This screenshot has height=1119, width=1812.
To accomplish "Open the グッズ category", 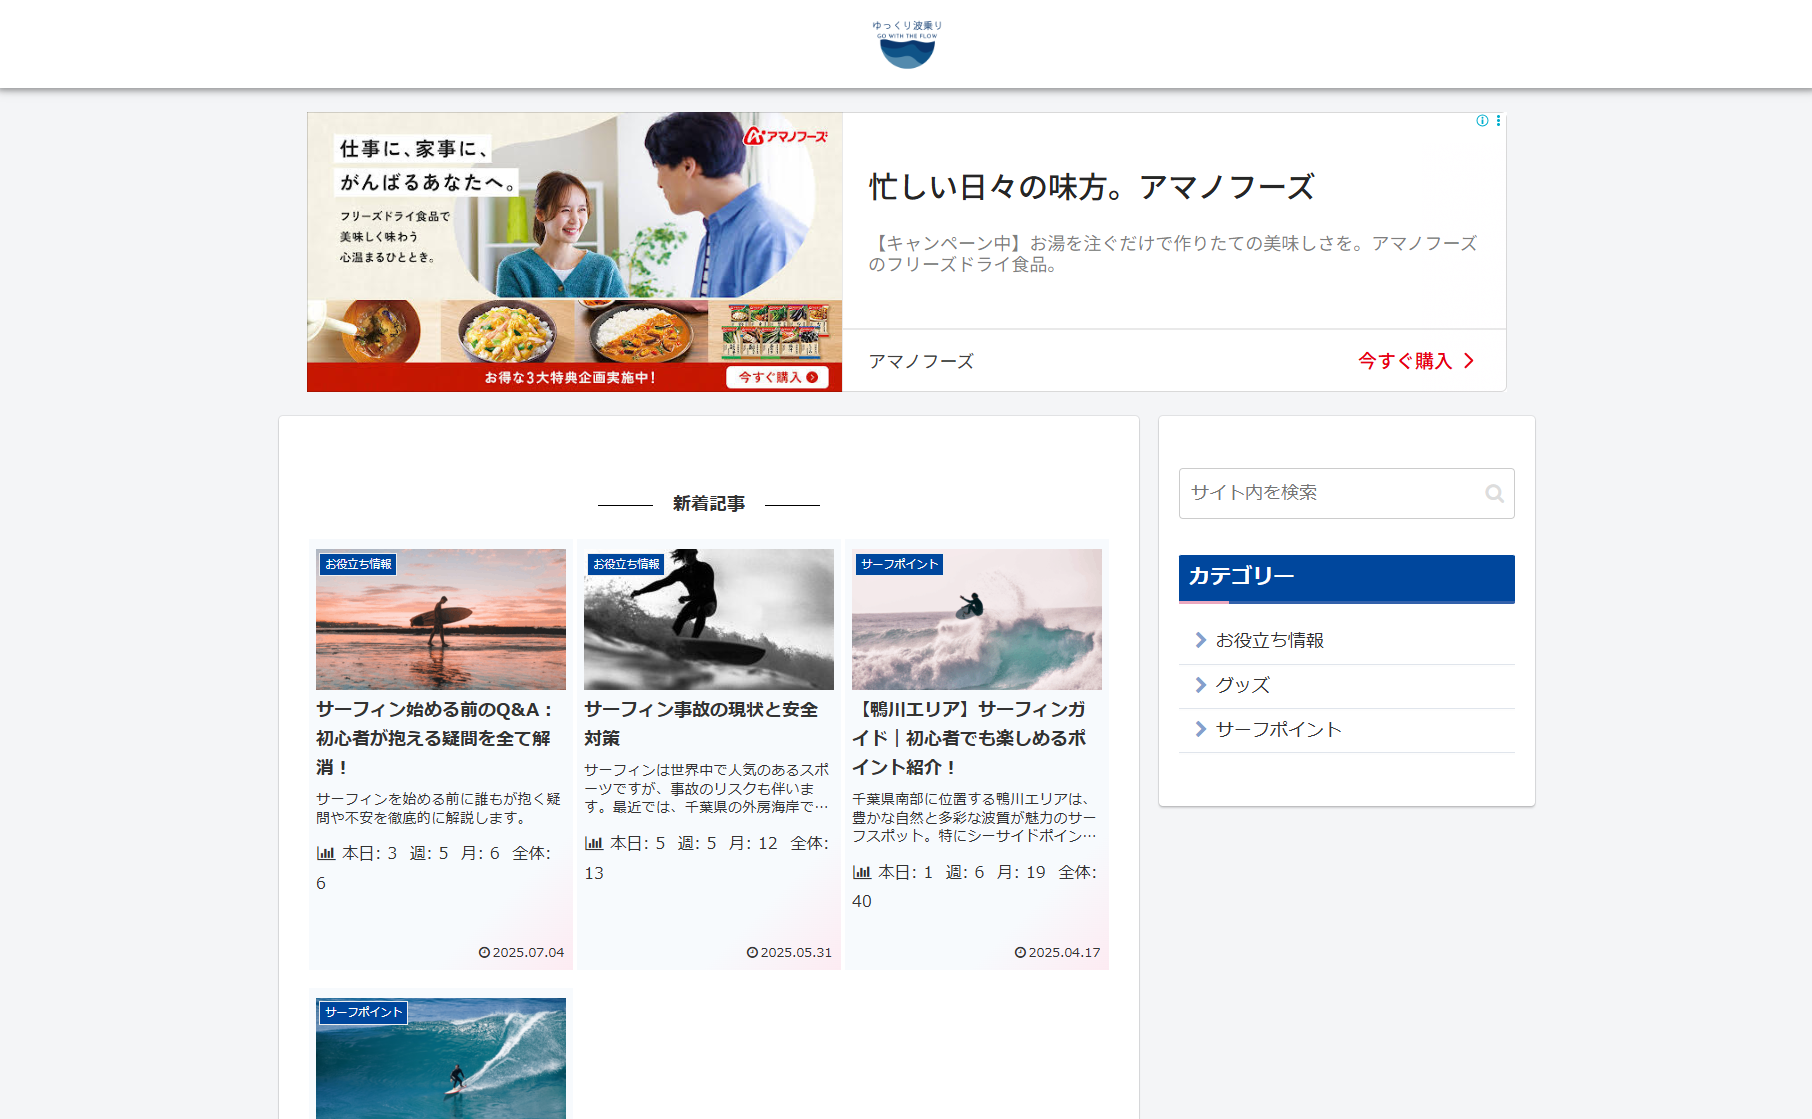I will click(1242, 685).
